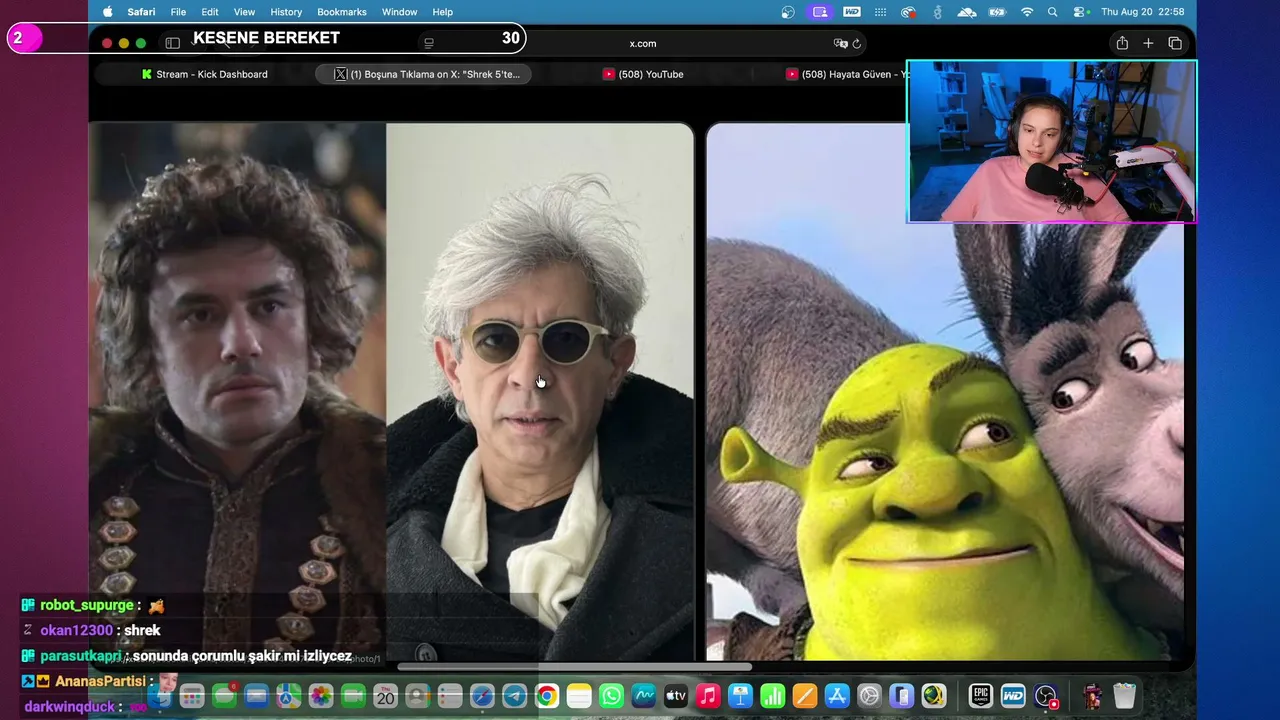
Task: Open the Window menu
Action: (399, 12)
